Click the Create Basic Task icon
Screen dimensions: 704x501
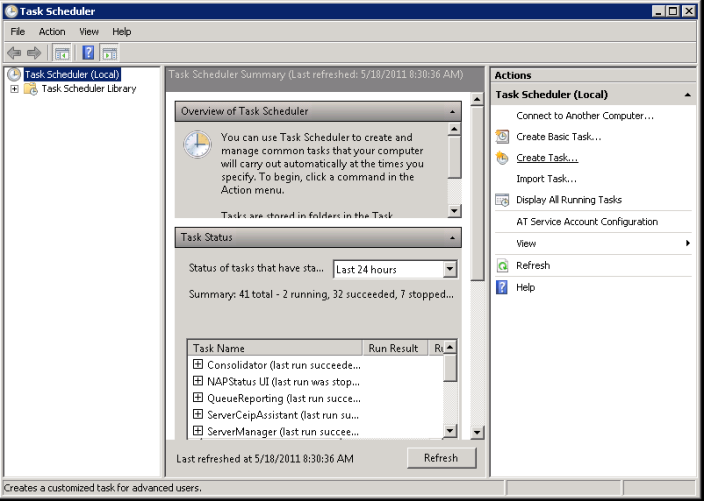click(x=503, y=136)
